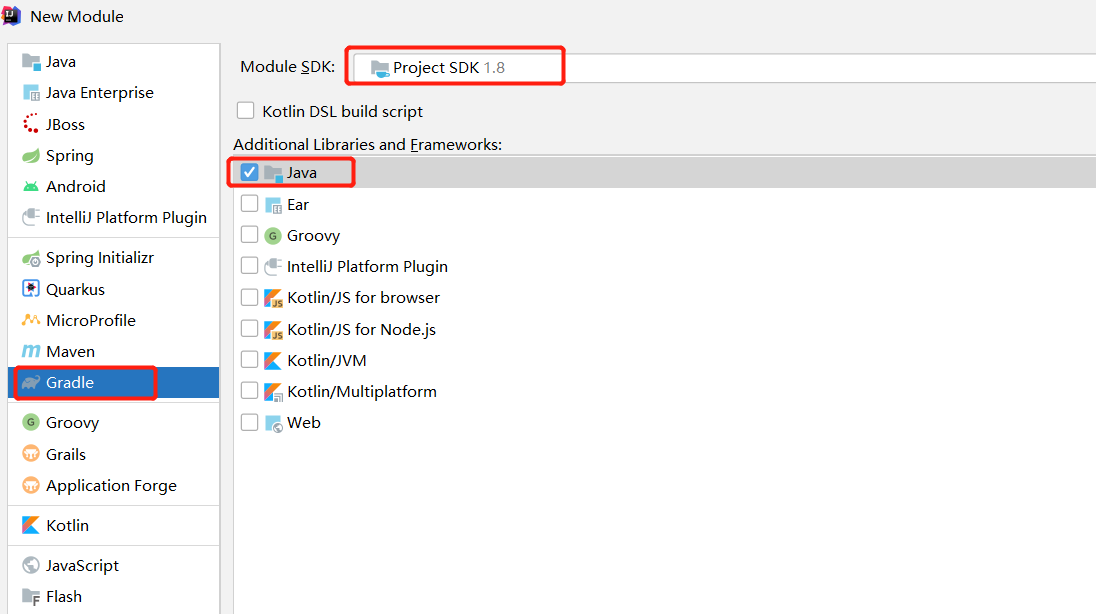Choose the JBoss module type
1096x614 pixels.
[114, 124]
